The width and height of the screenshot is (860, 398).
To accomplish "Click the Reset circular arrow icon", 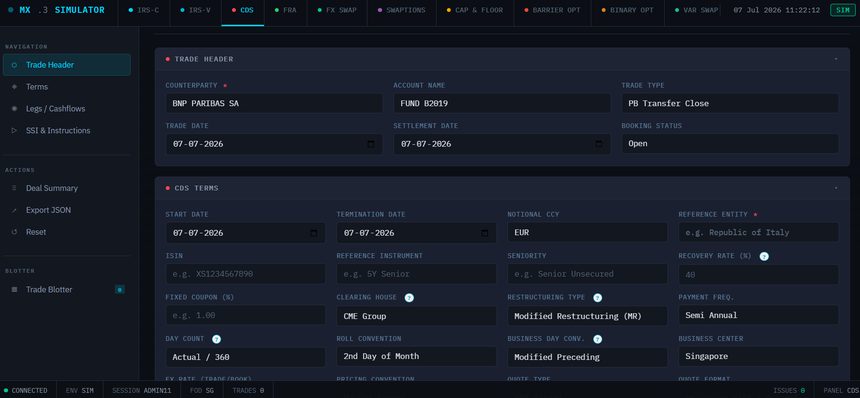I will click(14, 232).
